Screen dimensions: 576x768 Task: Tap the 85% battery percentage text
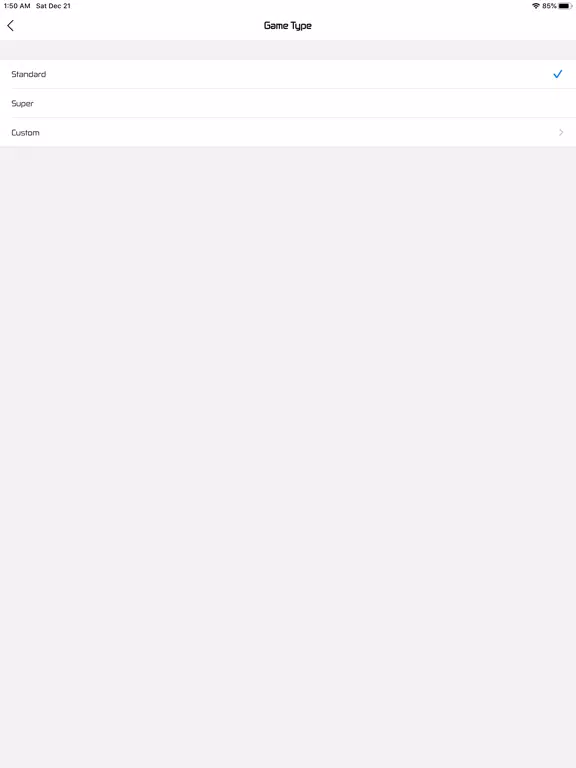(549, 6)
